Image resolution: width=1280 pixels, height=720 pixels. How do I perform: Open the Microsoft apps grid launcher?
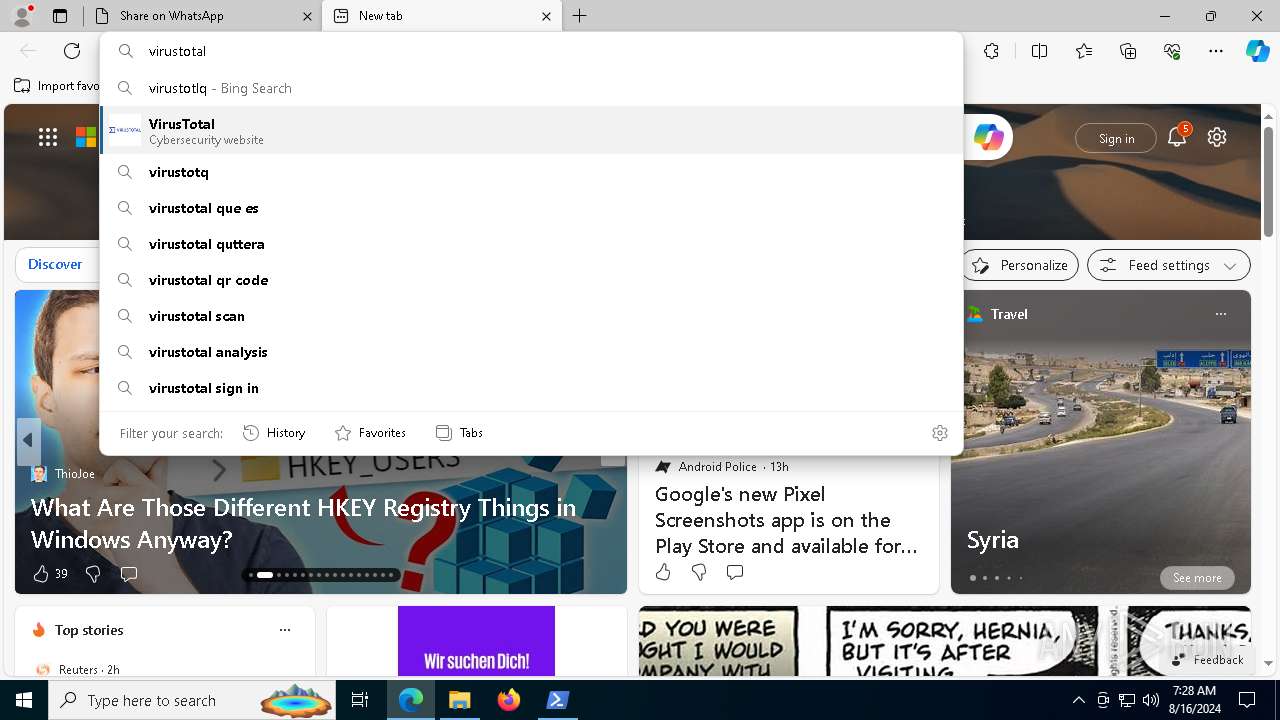48,137
